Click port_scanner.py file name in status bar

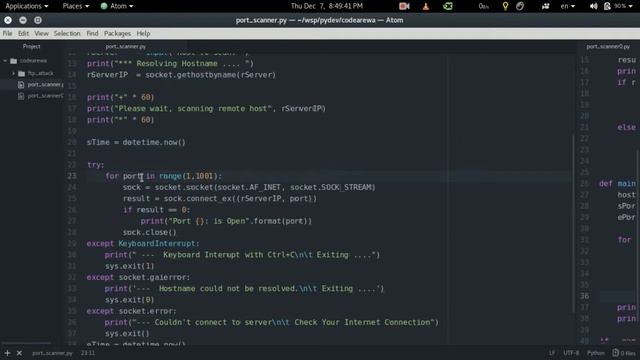tap(52, 353)
